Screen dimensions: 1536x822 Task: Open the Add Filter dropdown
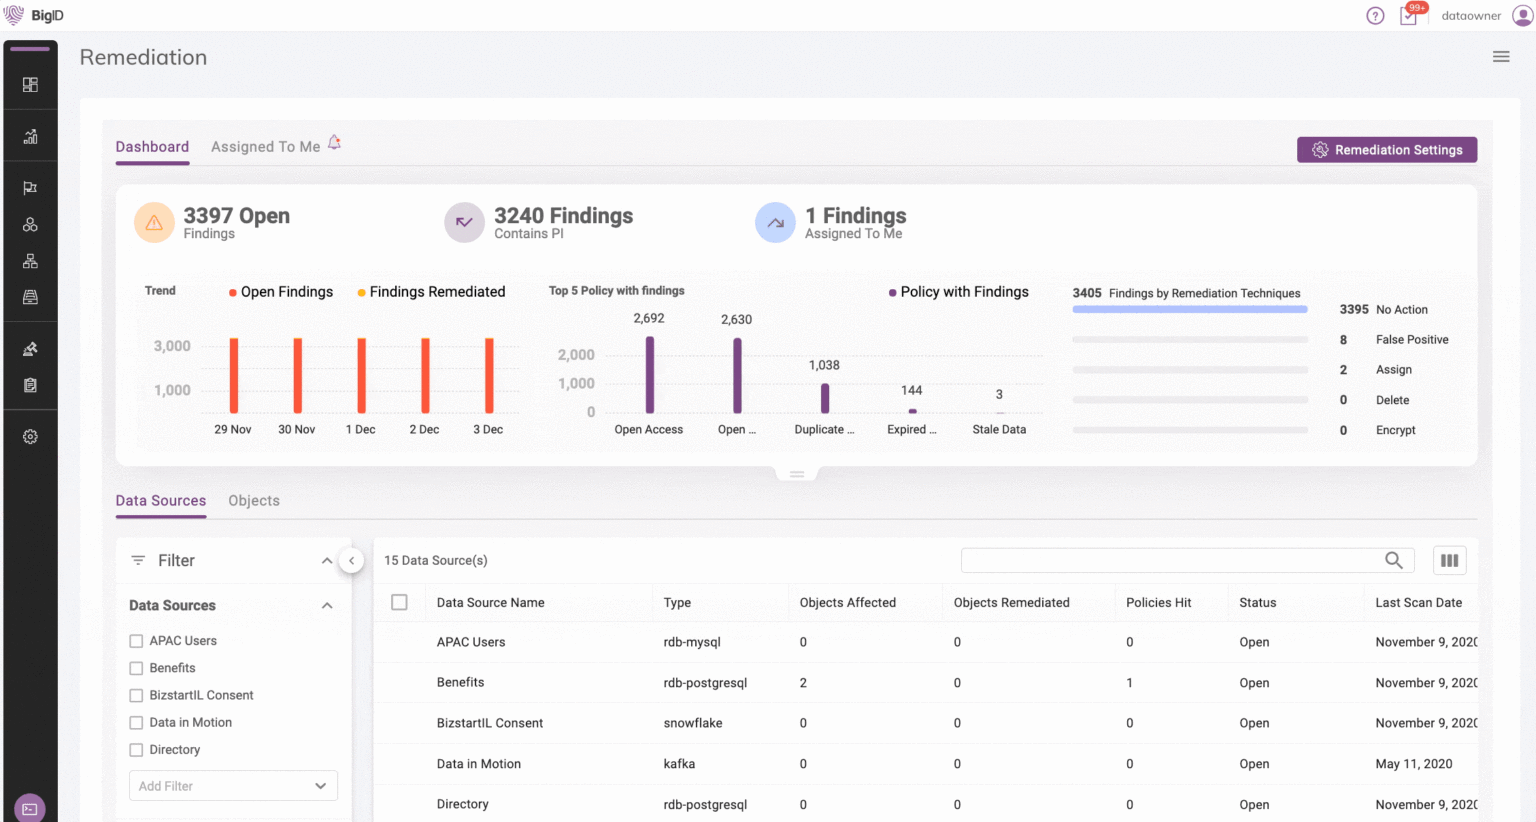click(233, 786)
